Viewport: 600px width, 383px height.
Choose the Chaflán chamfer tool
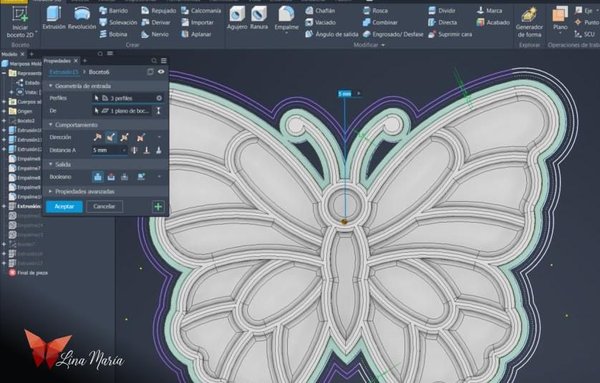click(320, 11)
